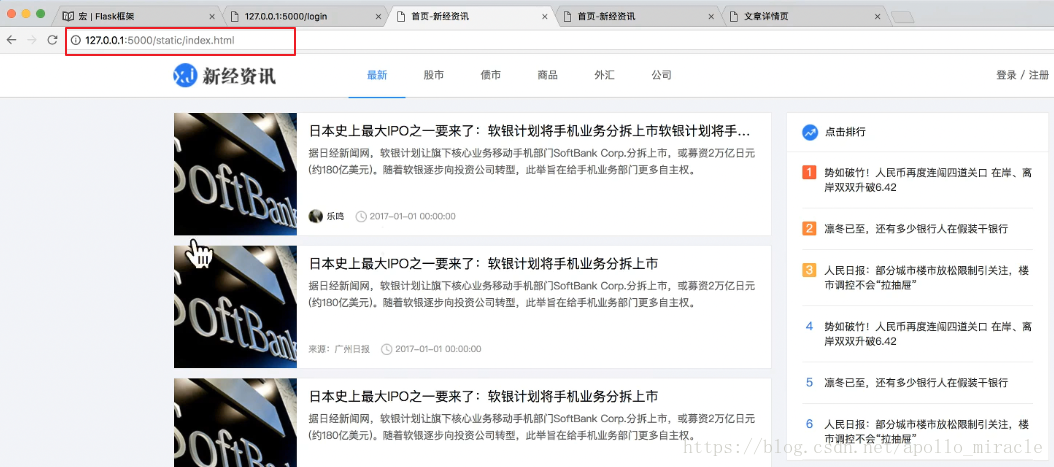The image size is (1054, 467).
Task: Select the 外汇 category
Action: pyautogui.click(x=604, y=75)
